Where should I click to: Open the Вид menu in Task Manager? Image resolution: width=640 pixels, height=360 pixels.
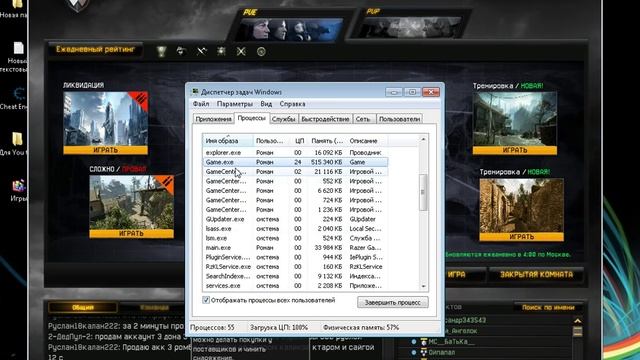[x=266, y=104]
